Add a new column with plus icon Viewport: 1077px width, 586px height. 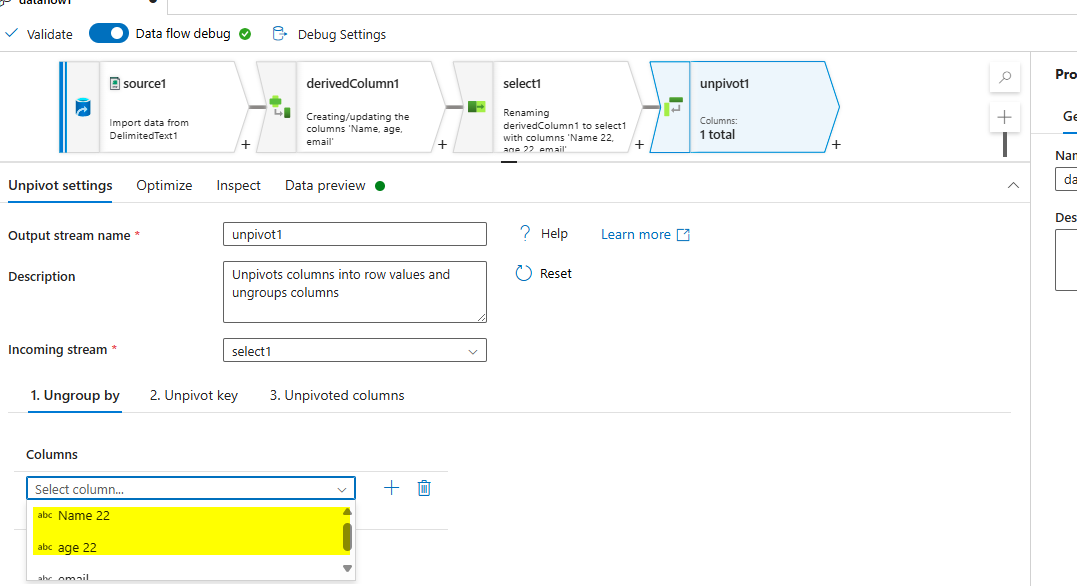coord(392,488)
